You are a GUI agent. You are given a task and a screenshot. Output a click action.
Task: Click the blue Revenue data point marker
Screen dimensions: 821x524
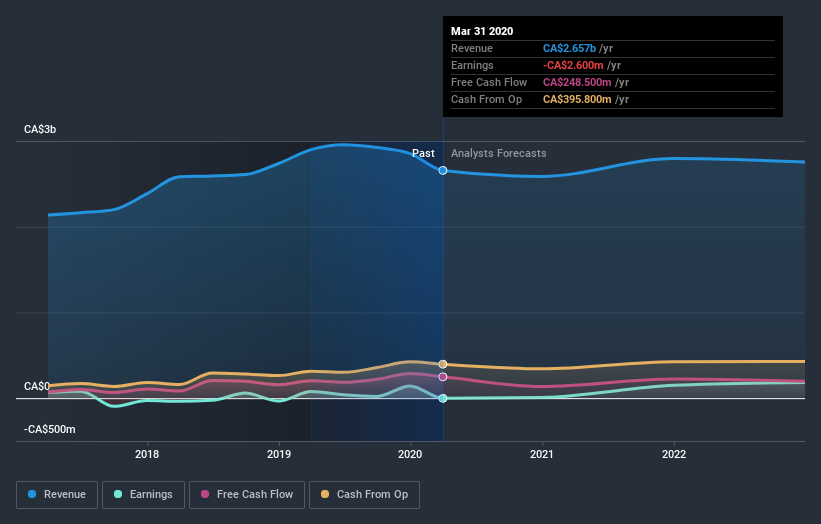(x=443, y=171)
